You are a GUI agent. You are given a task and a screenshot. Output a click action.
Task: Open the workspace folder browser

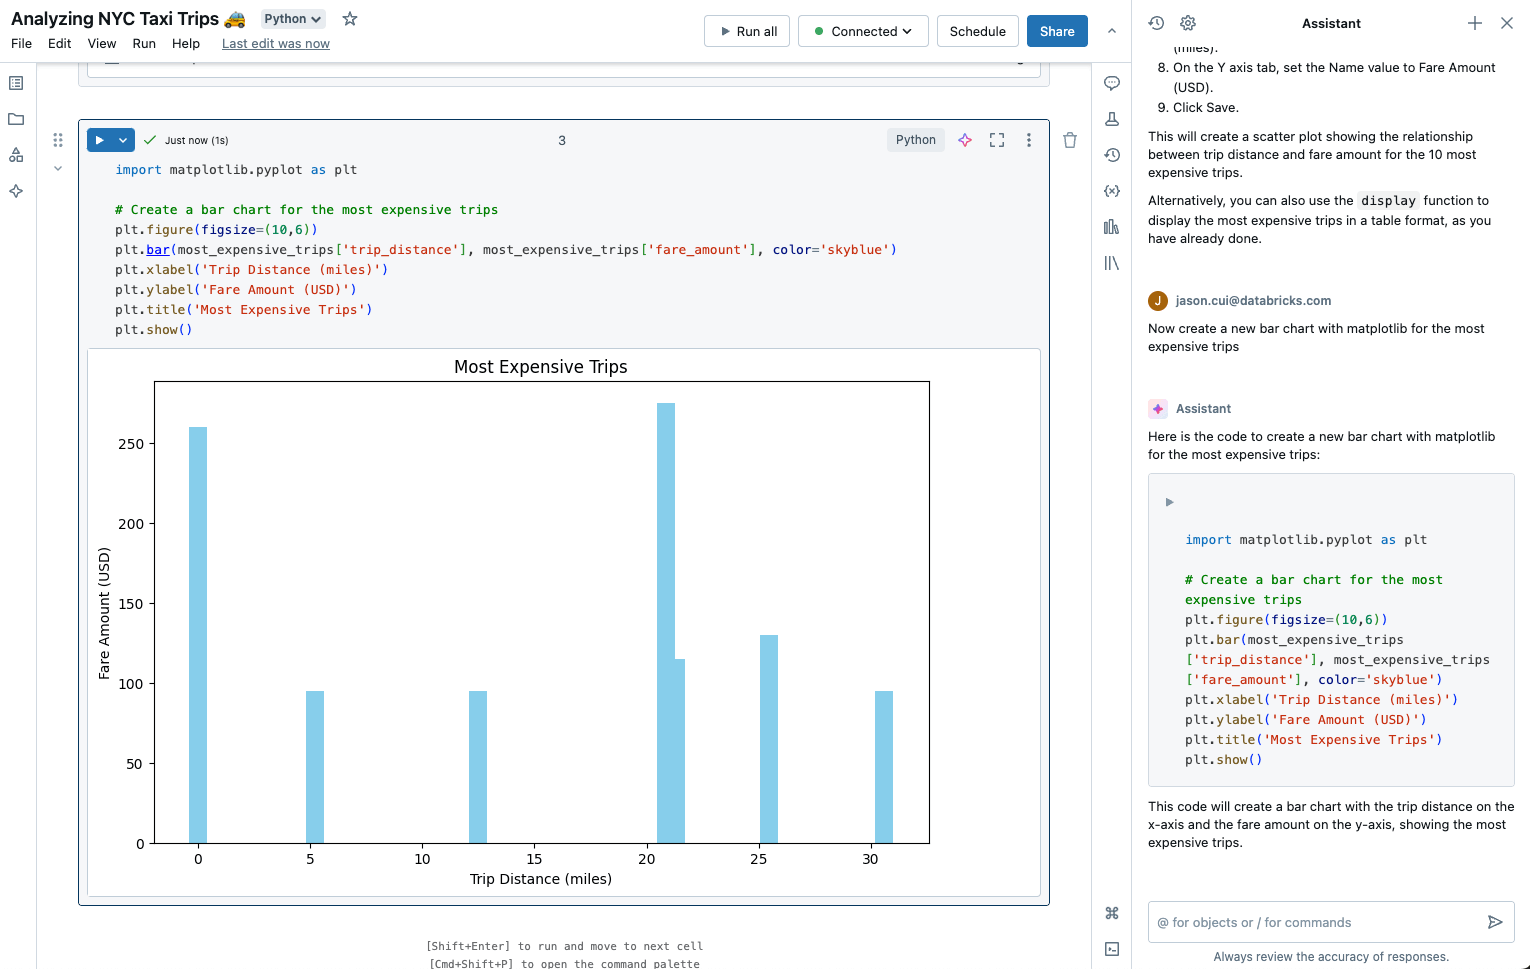pyautogui.click(x=15, y=119)
